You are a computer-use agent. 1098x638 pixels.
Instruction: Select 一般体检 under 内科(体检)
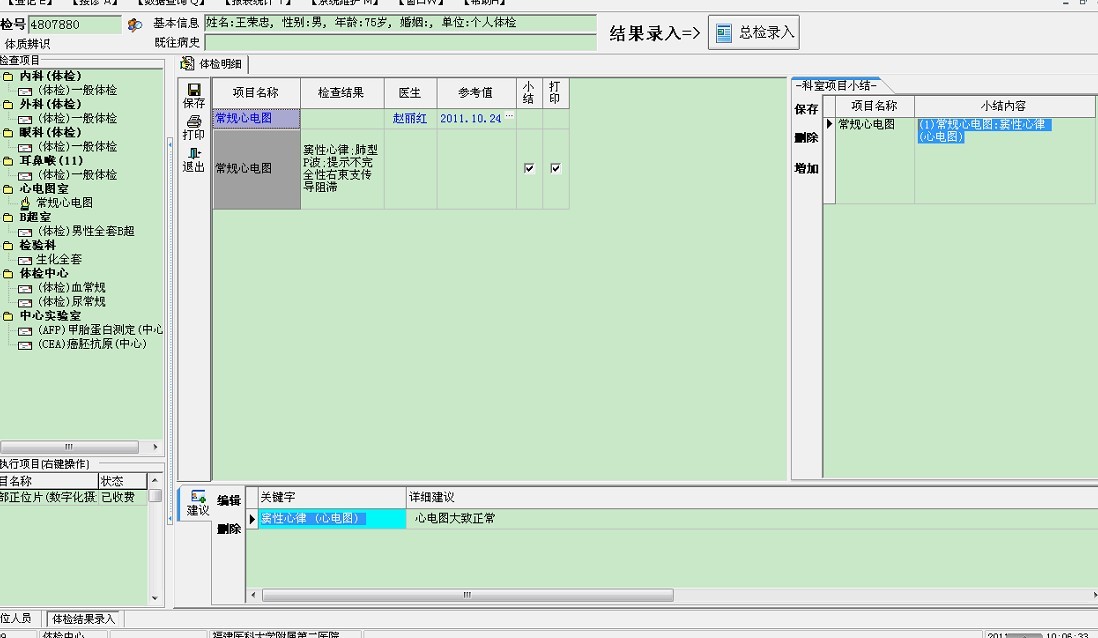pos(77,90)
